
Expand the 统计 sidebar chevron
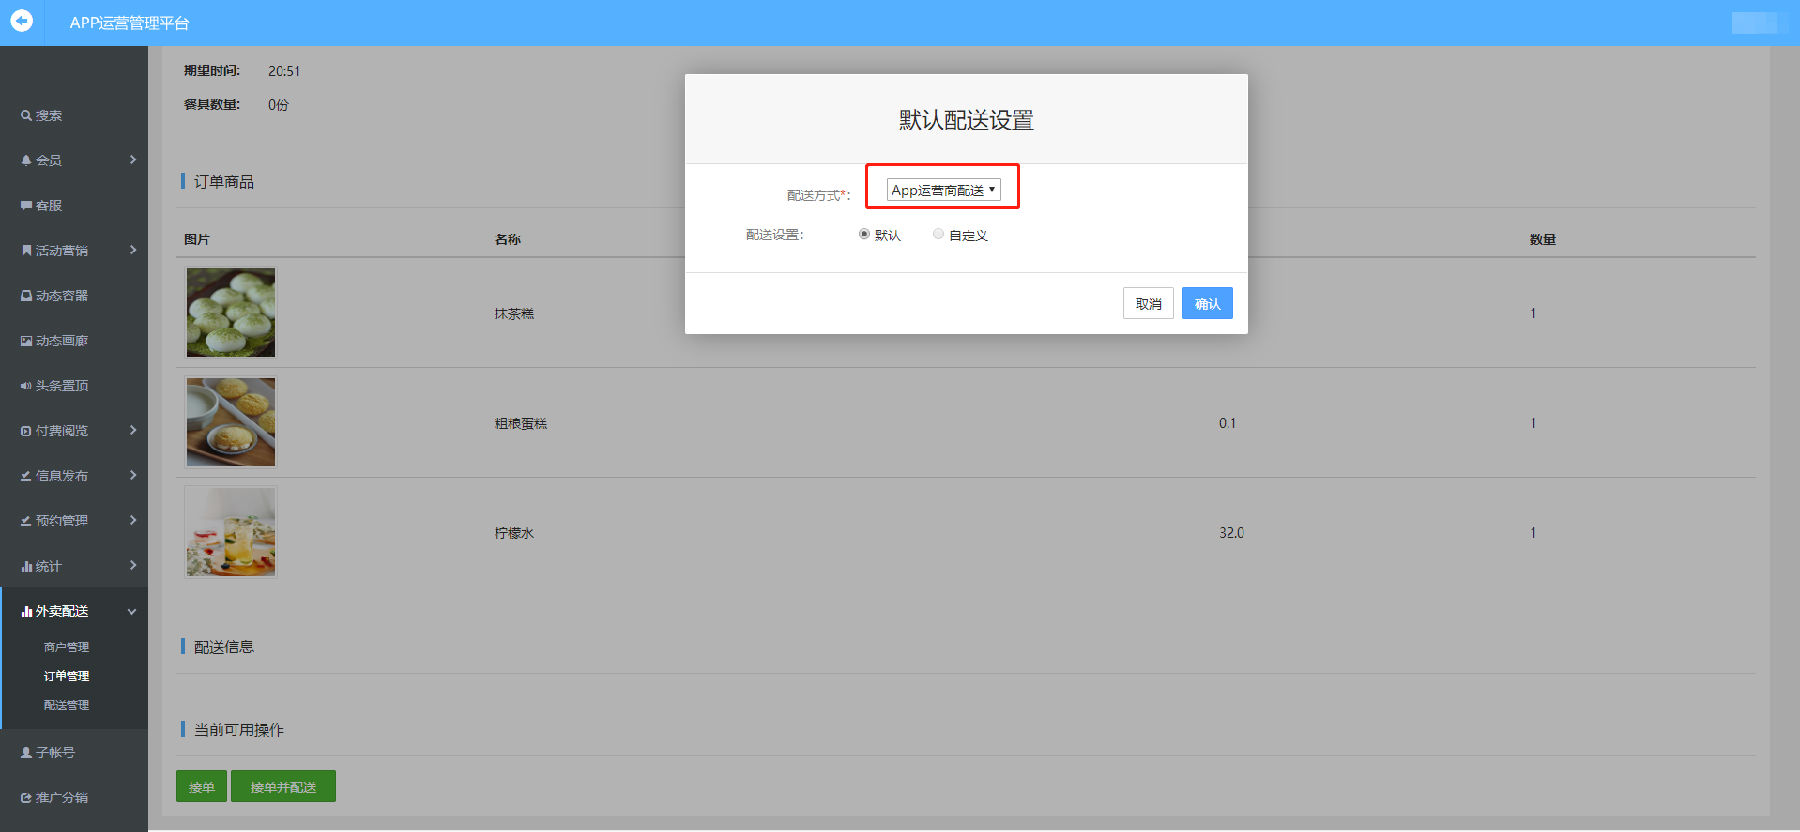pos(133,565)
